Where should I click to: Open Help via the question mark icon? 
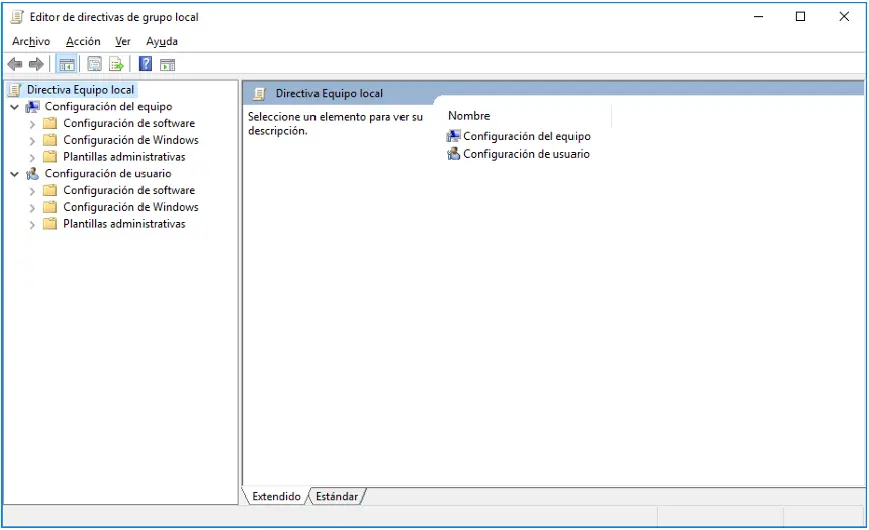[145, 64]
